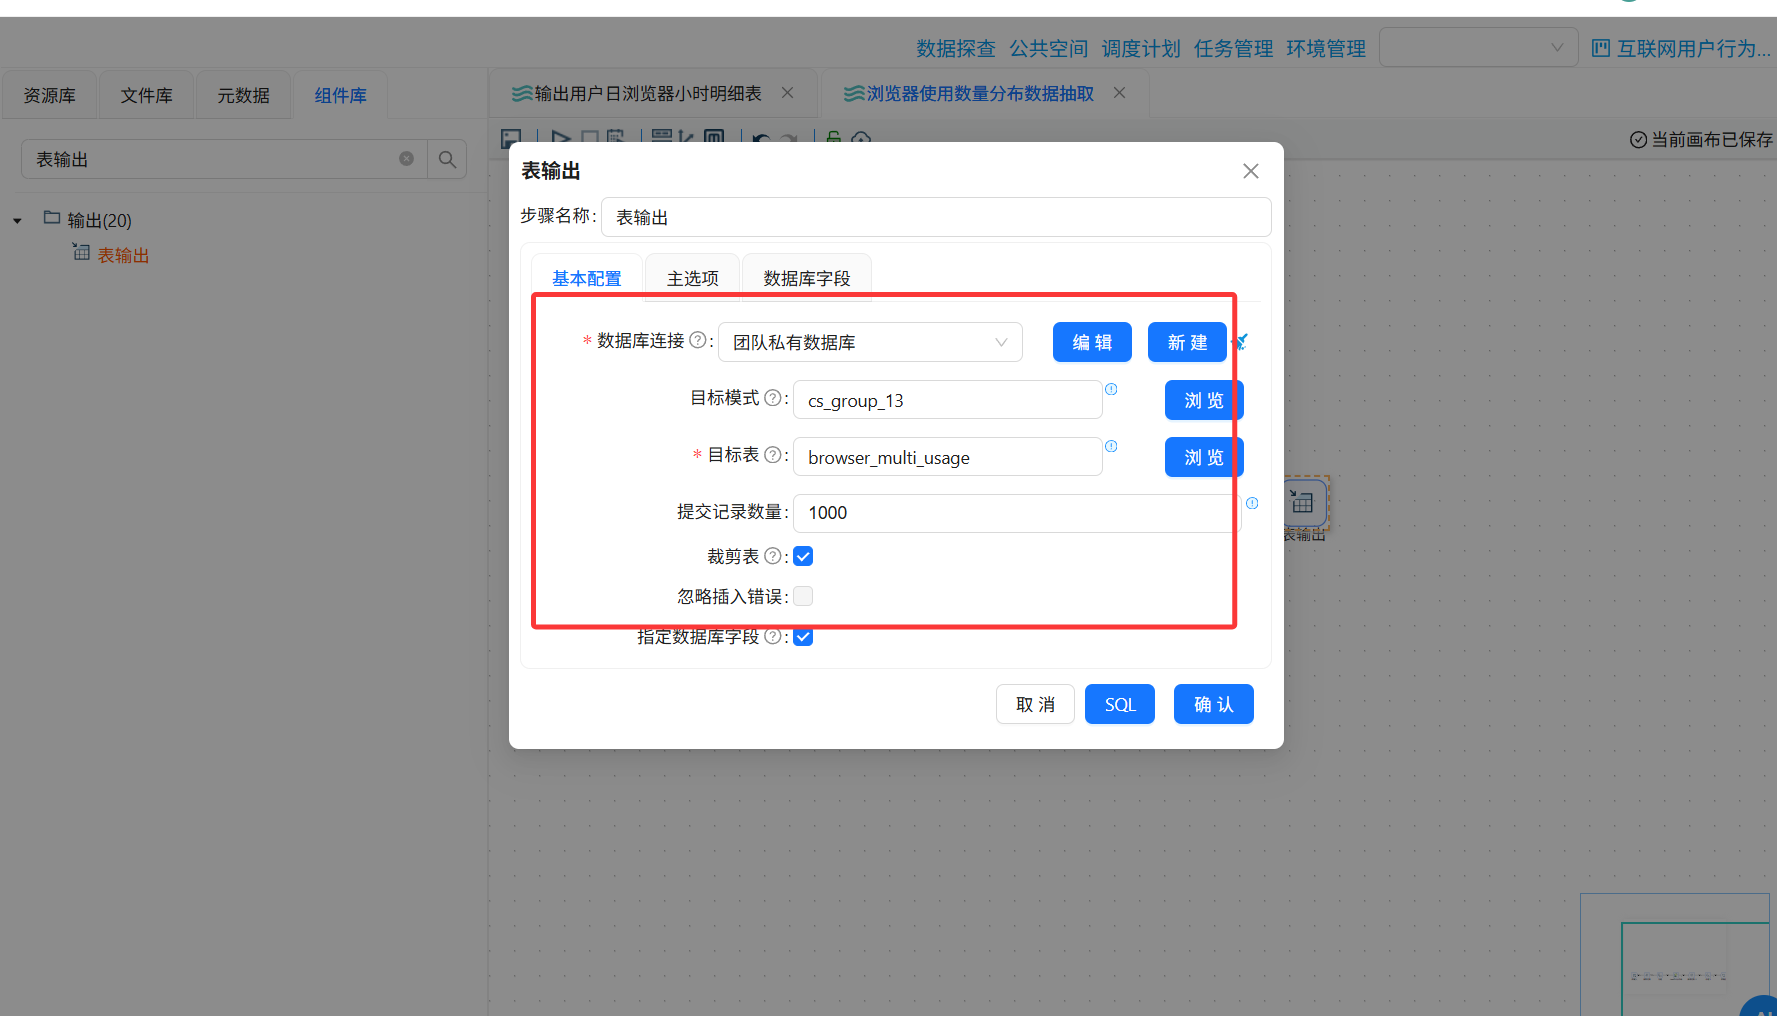Viewport: 1777px width, 1016px height.
Task: Click info icon right of cs_group_13 field
Action: (x=1111, y=389)
